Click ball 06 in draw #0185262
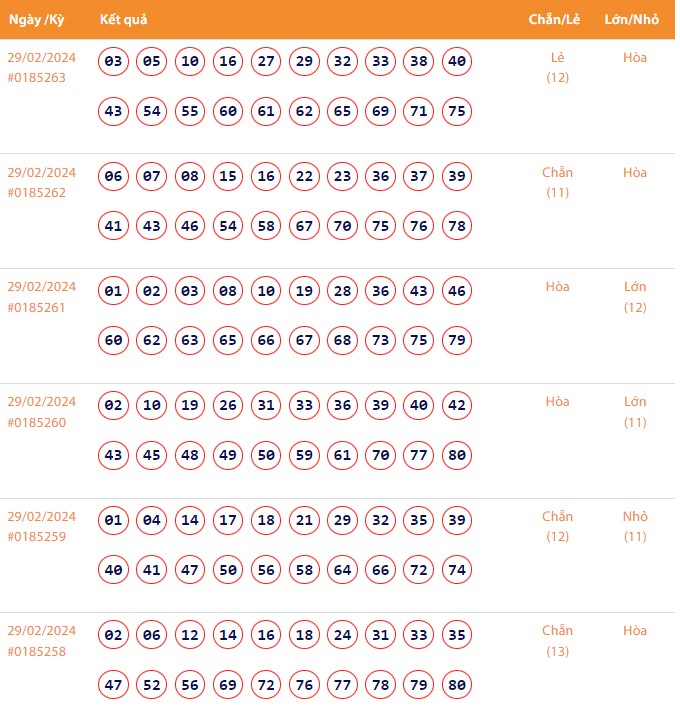The width and height of the screenshot is (680, 712). tap(114, 177)
